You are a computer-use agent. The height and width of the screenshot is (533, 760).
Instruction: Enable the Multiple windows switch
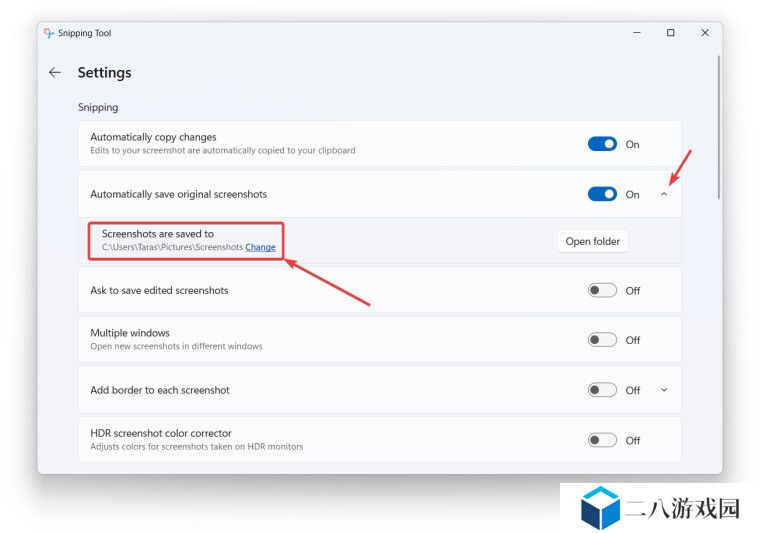pos(602,340)
